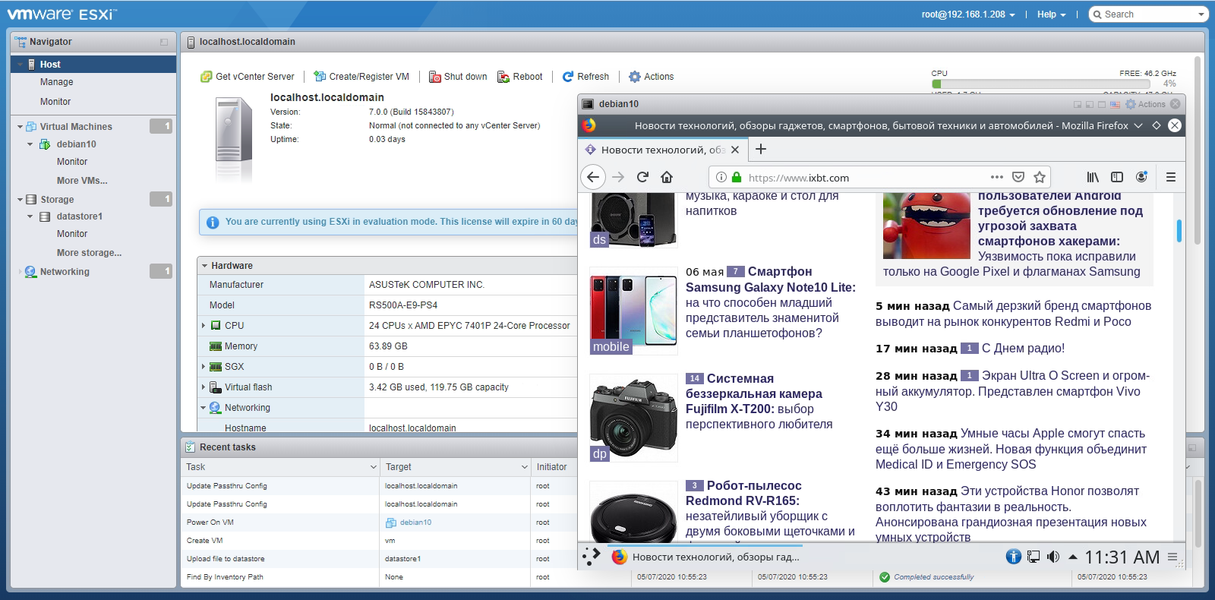Show hidden tray icons arrow in VM
The image size is (1215, 600).
[x=1072, y=557]
